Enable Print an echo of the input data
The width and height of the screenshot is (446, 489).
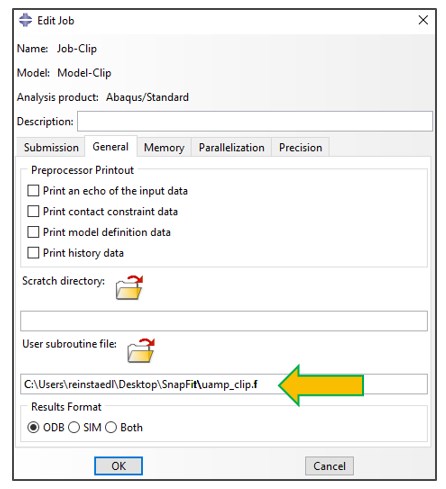coord(33,191)
